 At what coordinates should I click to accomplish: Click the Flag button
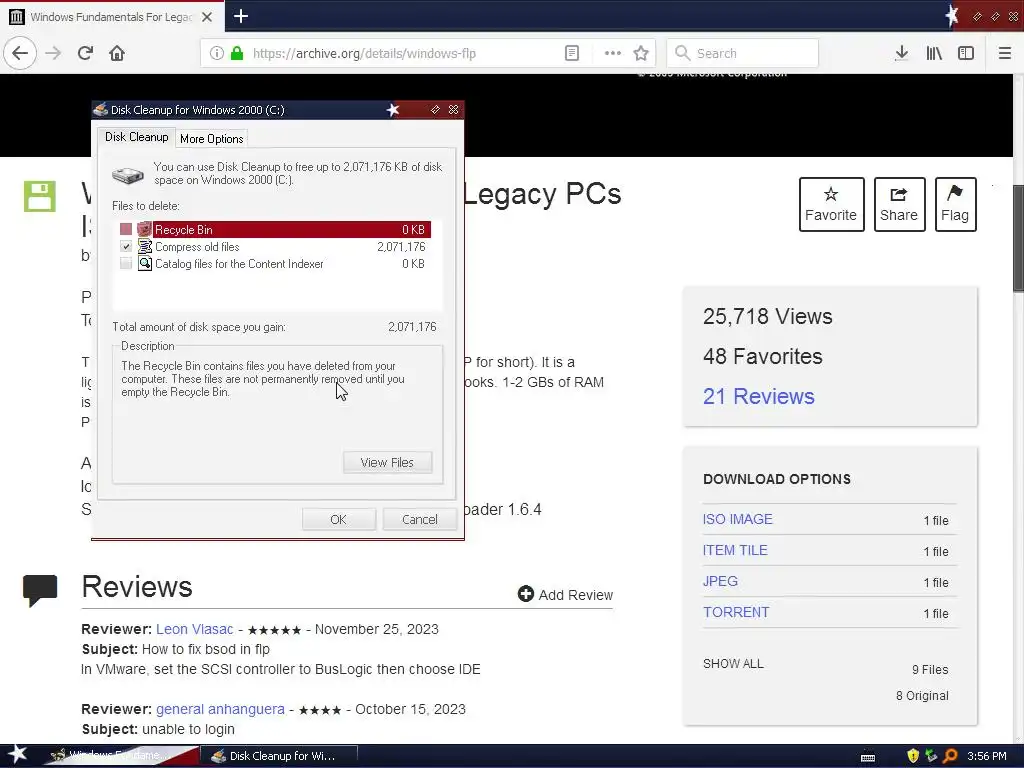coord(955,204)
